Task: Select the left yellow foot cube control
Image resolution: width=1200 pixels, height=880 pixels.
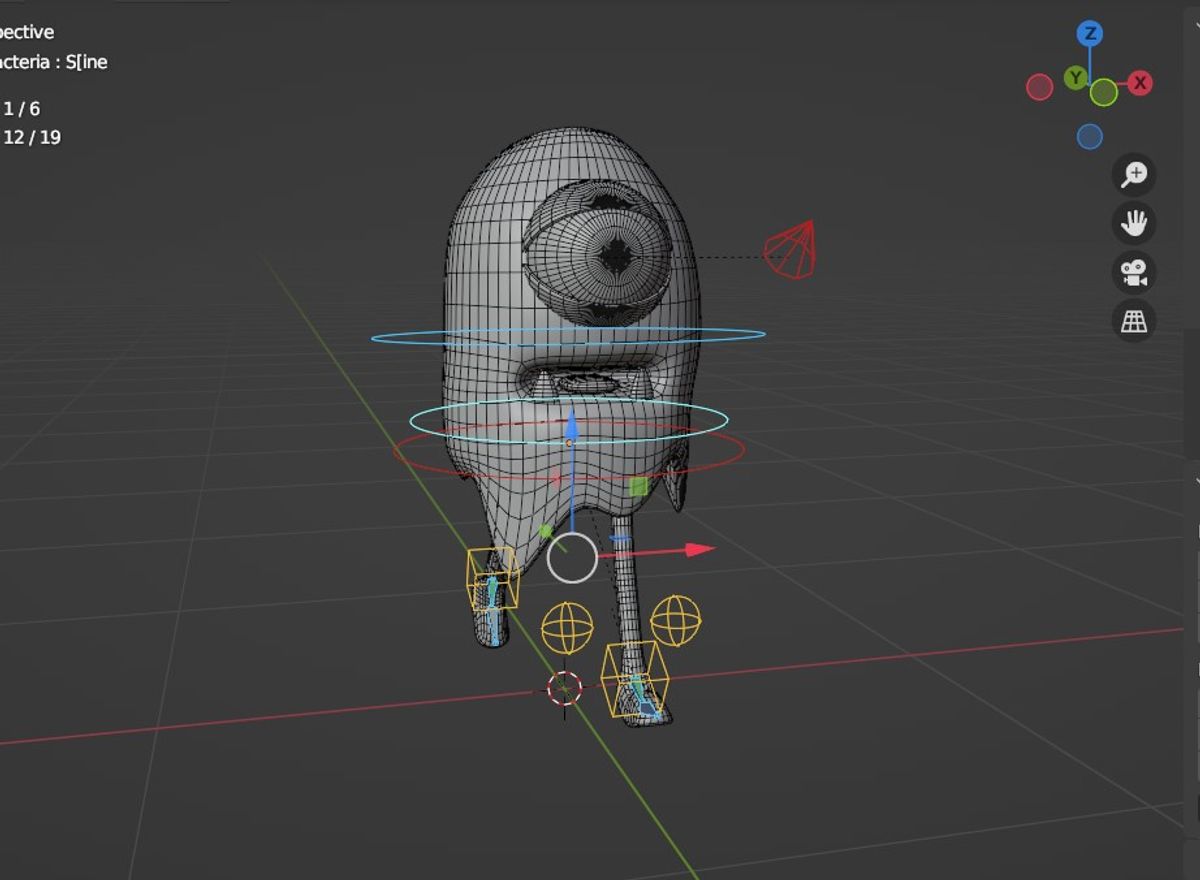Action: [492, 577]
